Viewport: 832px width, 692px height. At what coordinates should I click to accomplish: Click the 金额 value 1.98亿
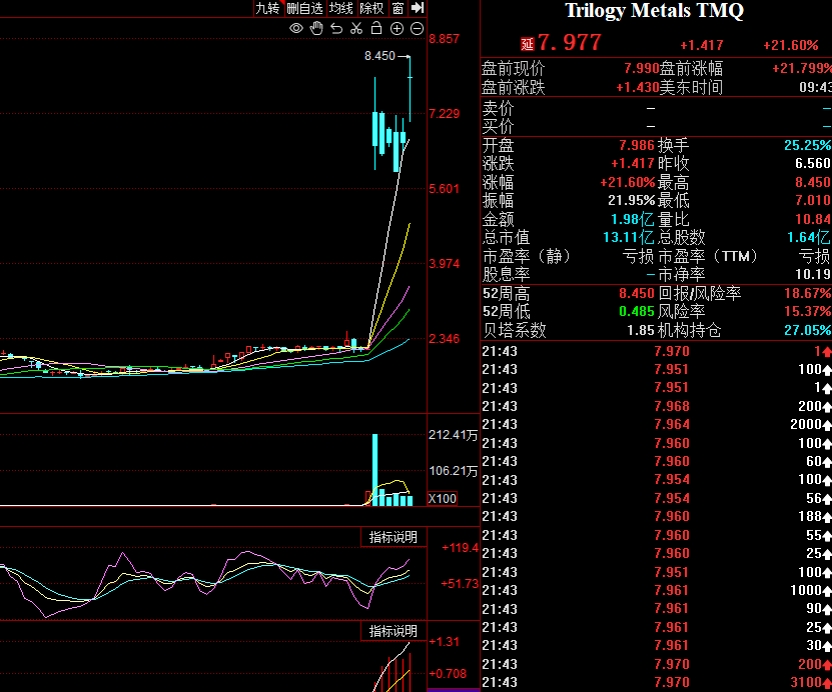[632, 219]
